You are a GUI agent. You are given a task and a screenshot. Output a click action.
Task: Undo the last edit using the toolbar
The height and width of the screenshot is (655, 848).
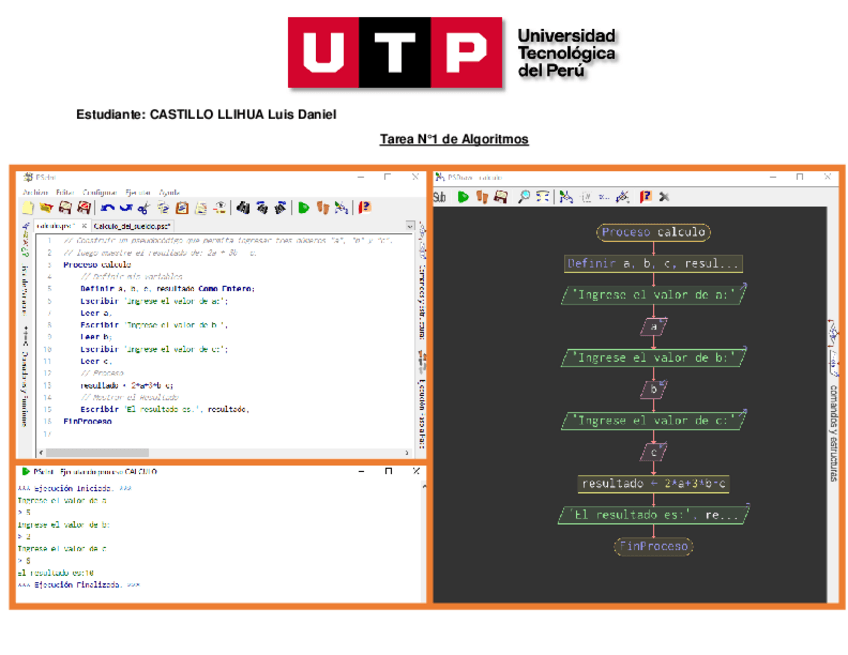point(106,208)
